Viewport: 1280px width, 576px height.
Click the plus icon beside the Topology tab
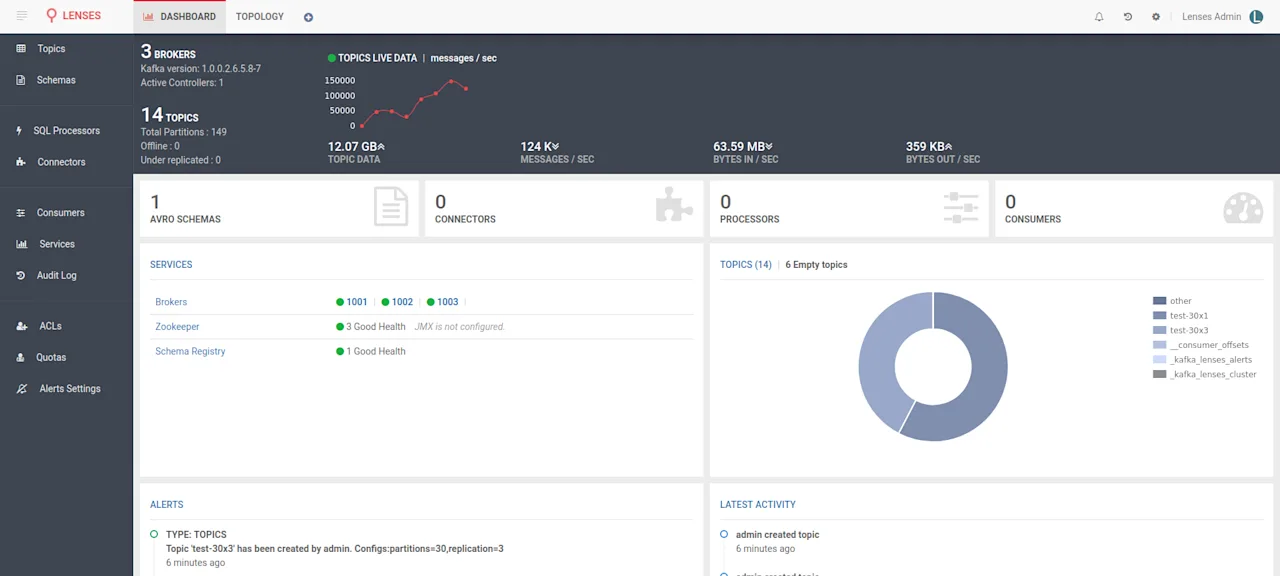(x=308, y=17)
